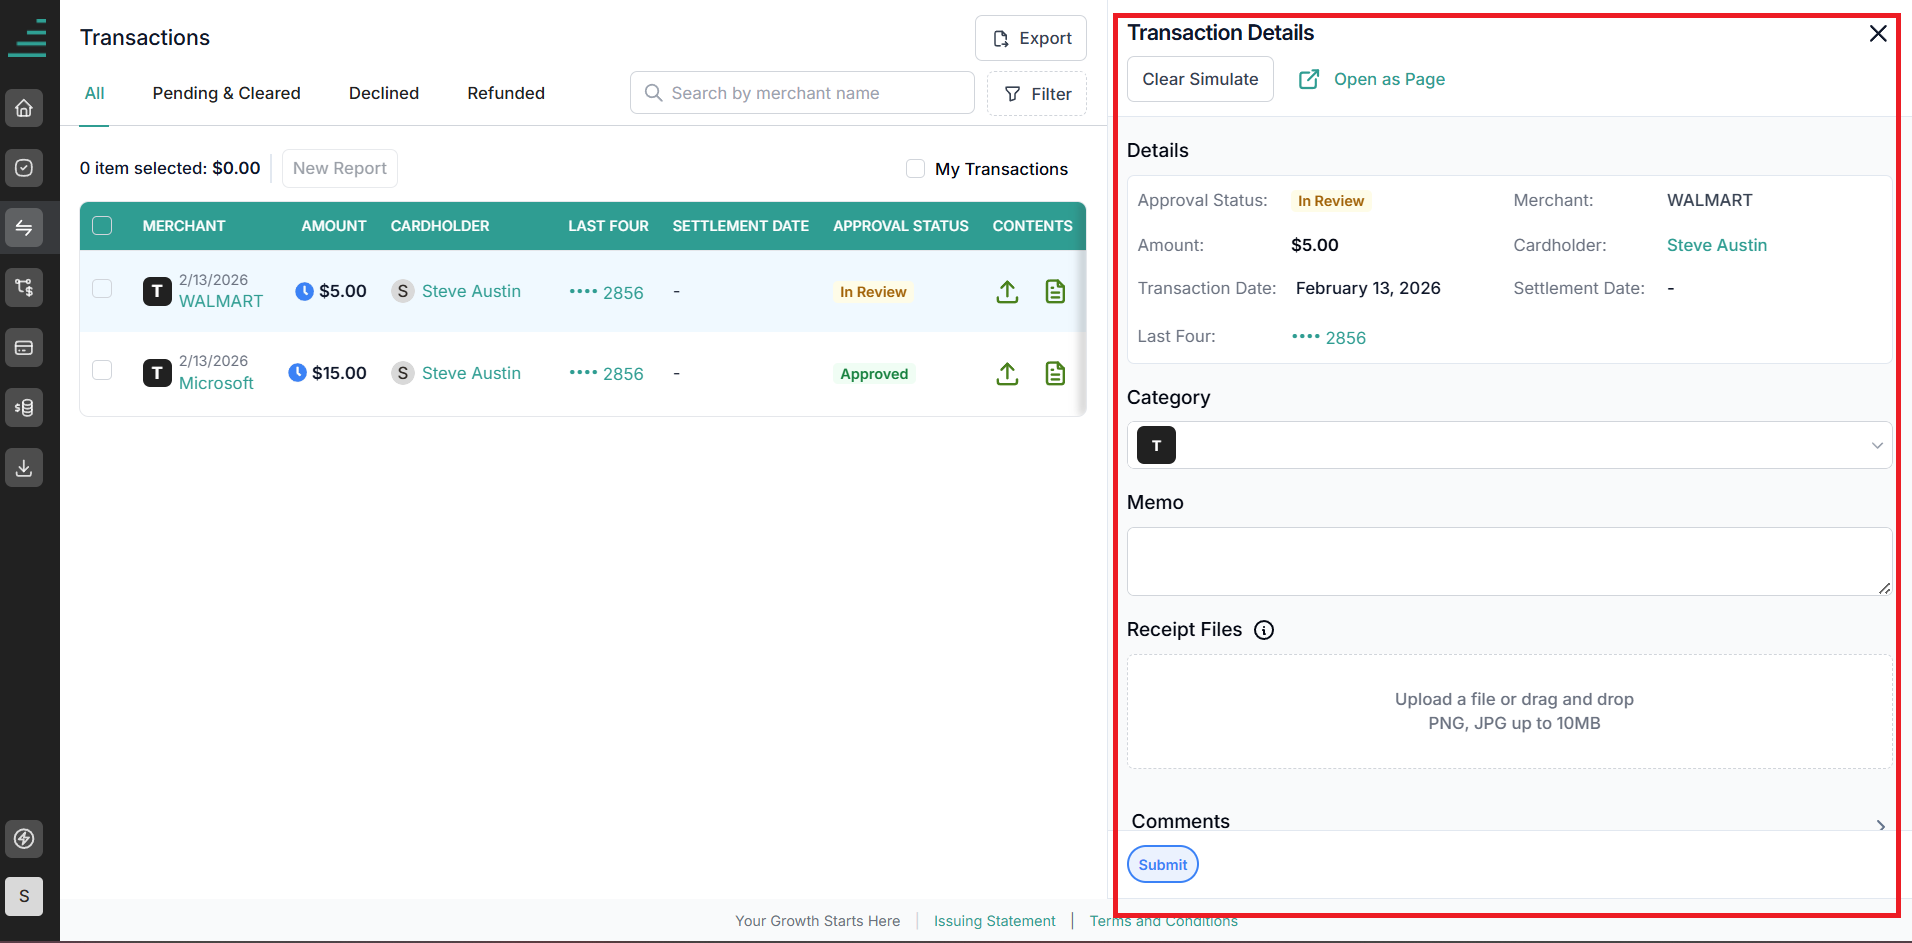1912x943 pixels.
Task: Open the S user avatar in sidebar
Action: pos(24,896)
